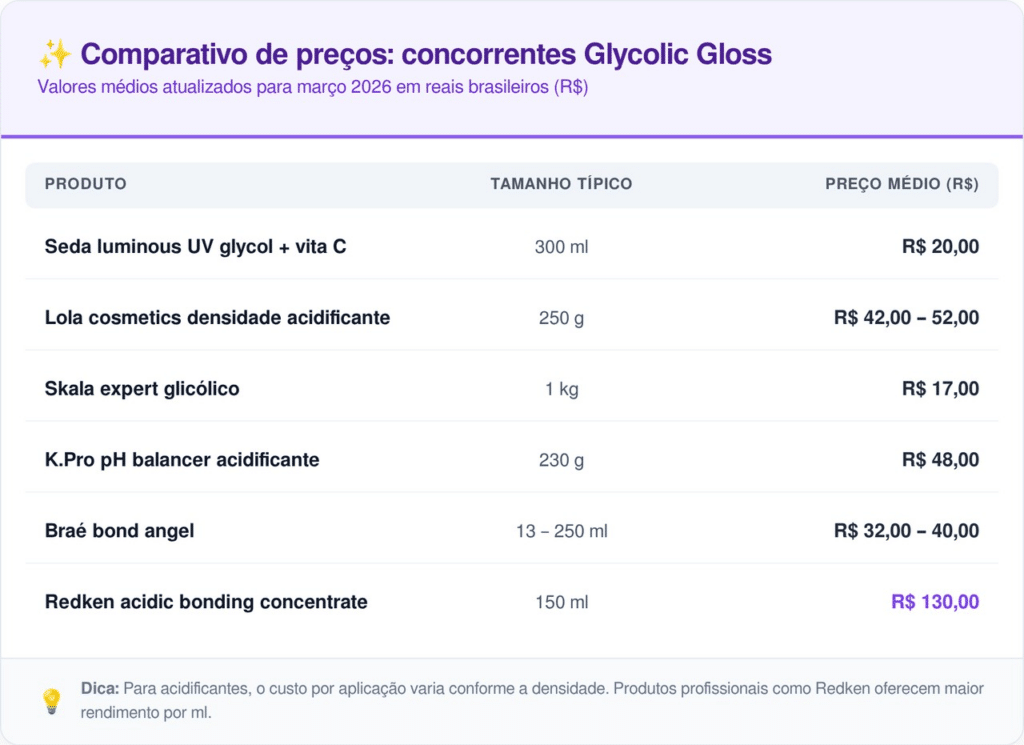This screenshot has height=745, width=1024.
Task: Select the Seda luminous UV glycol row
Action: pos(196,246)
